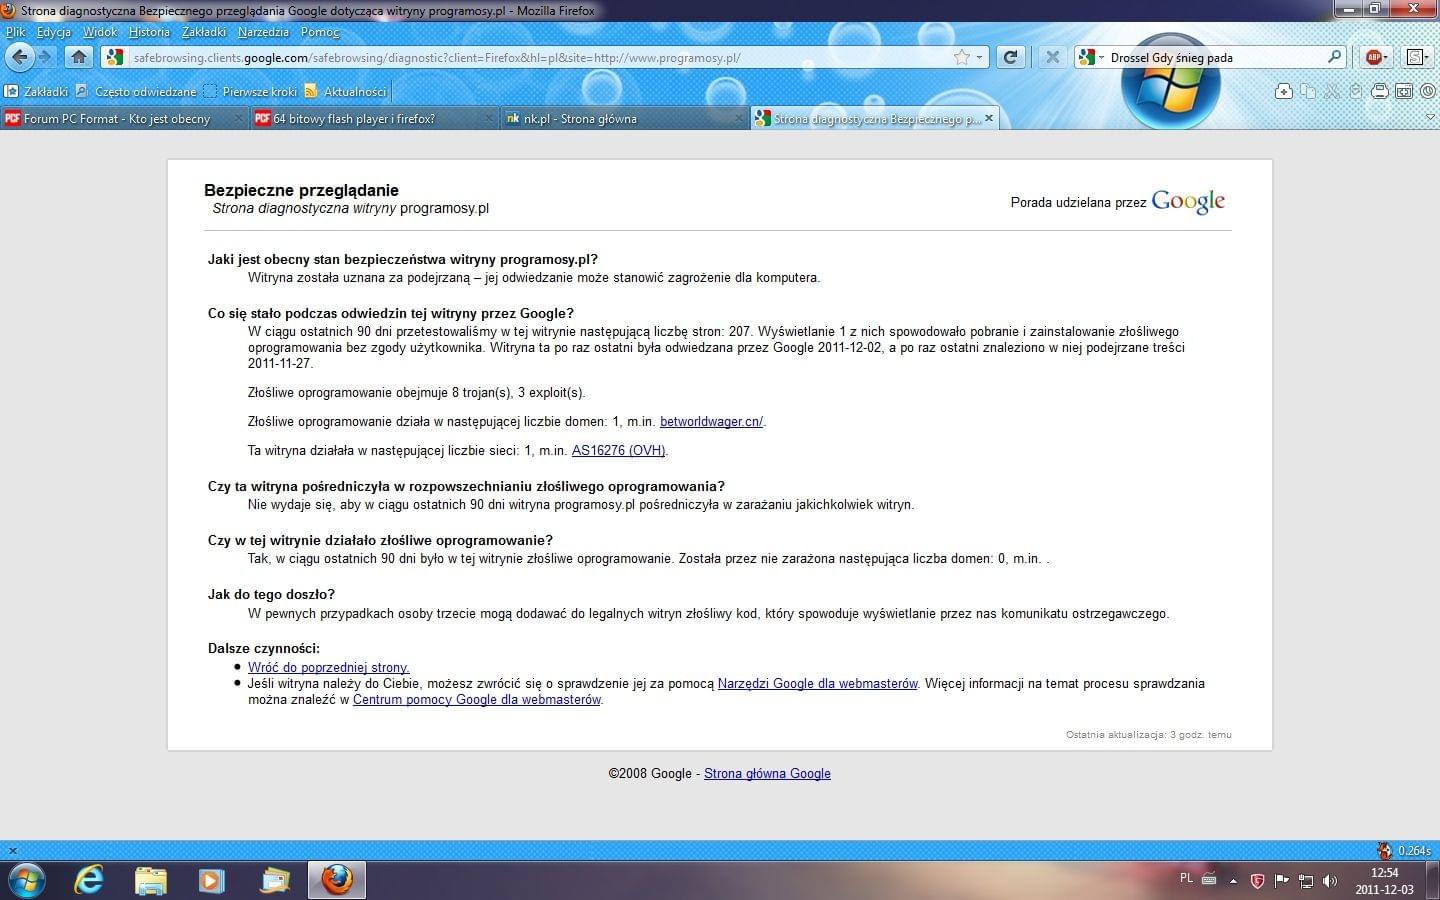Screen dimensions: 1440x900
Task: Open the Action Center flag tray icon
Action: [1281, 881]
